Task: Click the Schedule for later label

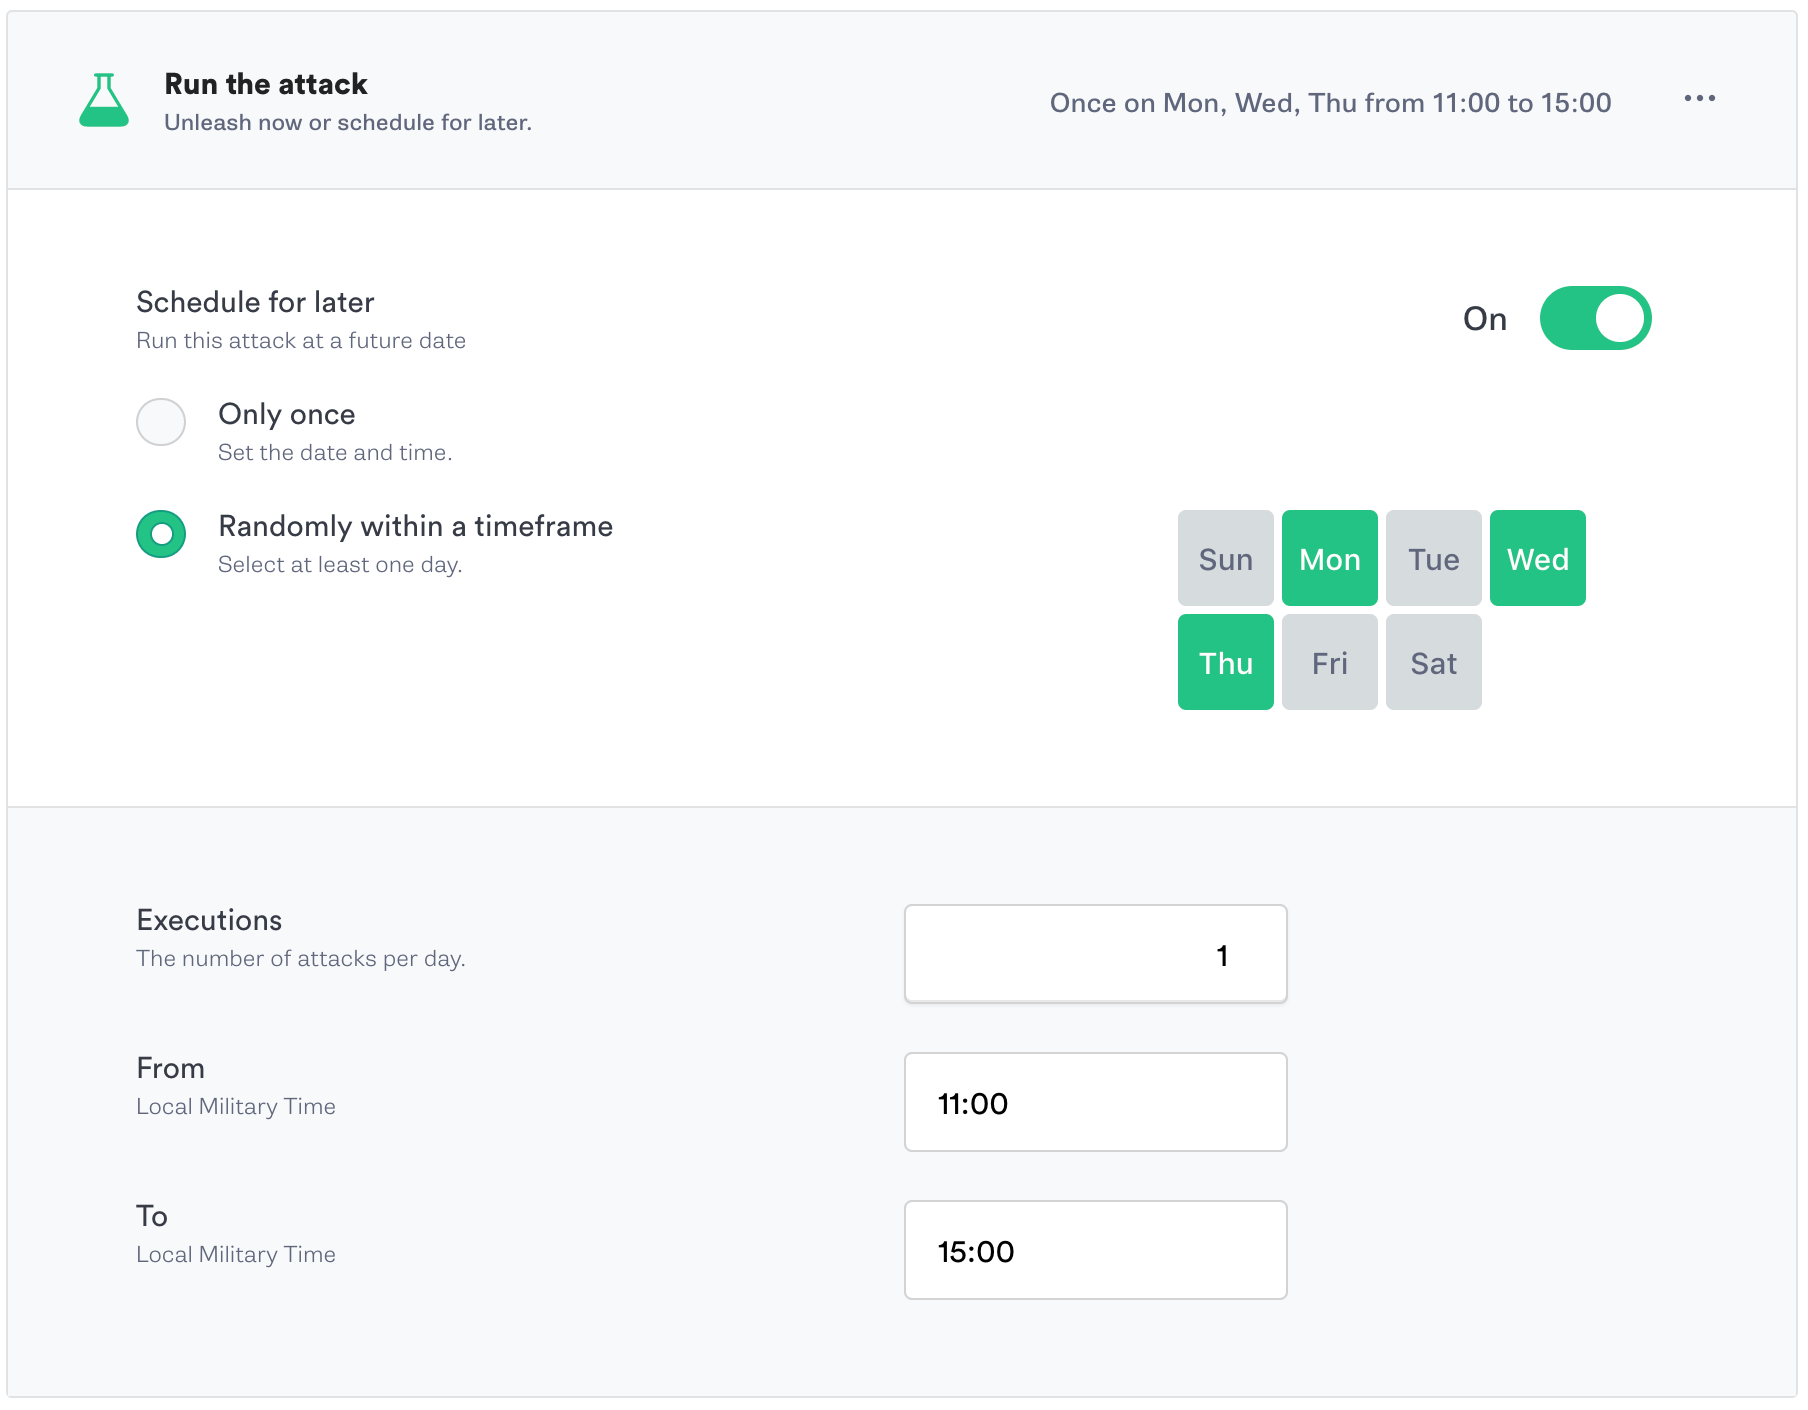Action: click(x=255, y=302)
